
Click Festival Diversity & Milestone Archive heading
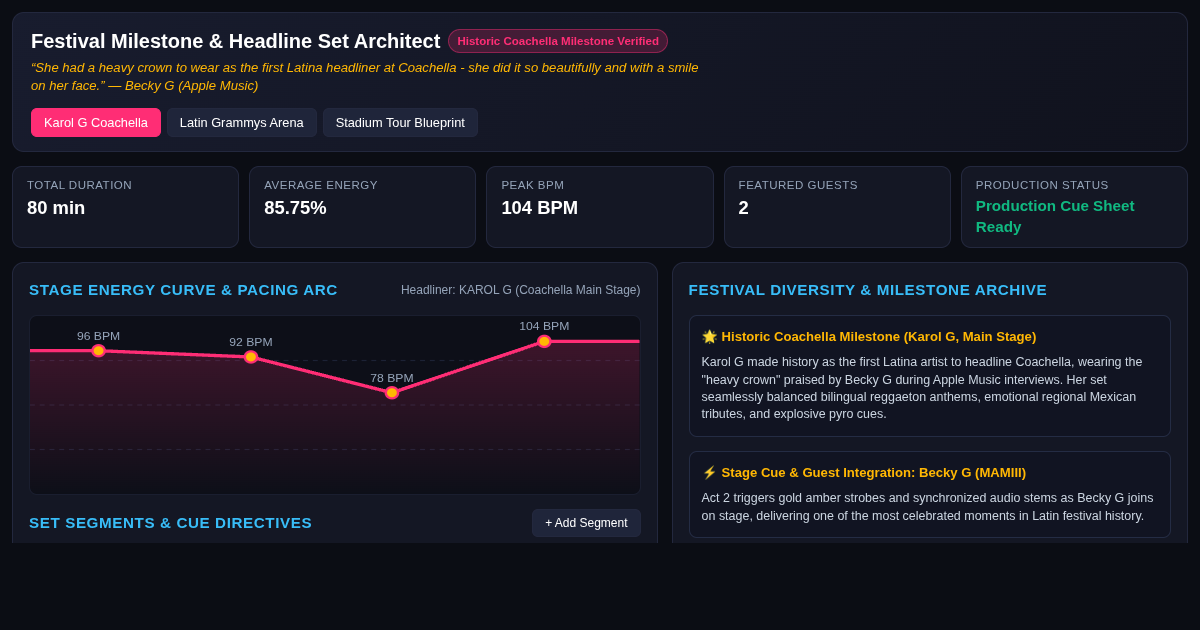(x=868, y=290)
